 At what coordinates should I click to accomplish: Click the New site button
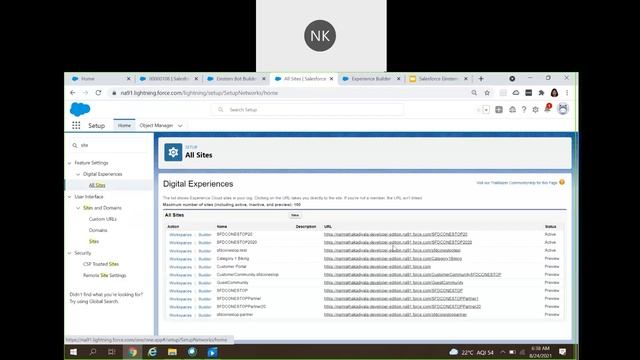point(295,215)
